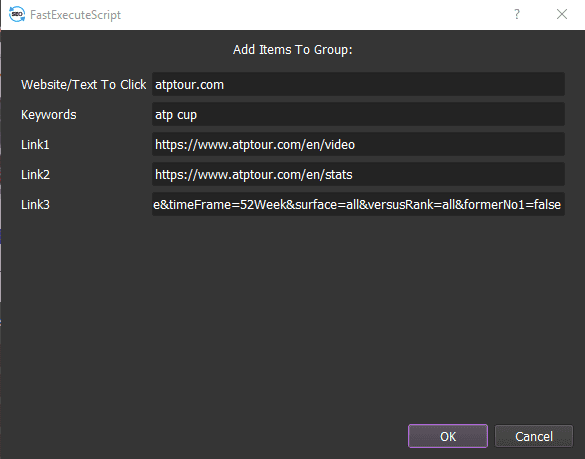Click into the Link1 URL field
The width and height of the screenshot is (585, 459).
tap(358, 144)
